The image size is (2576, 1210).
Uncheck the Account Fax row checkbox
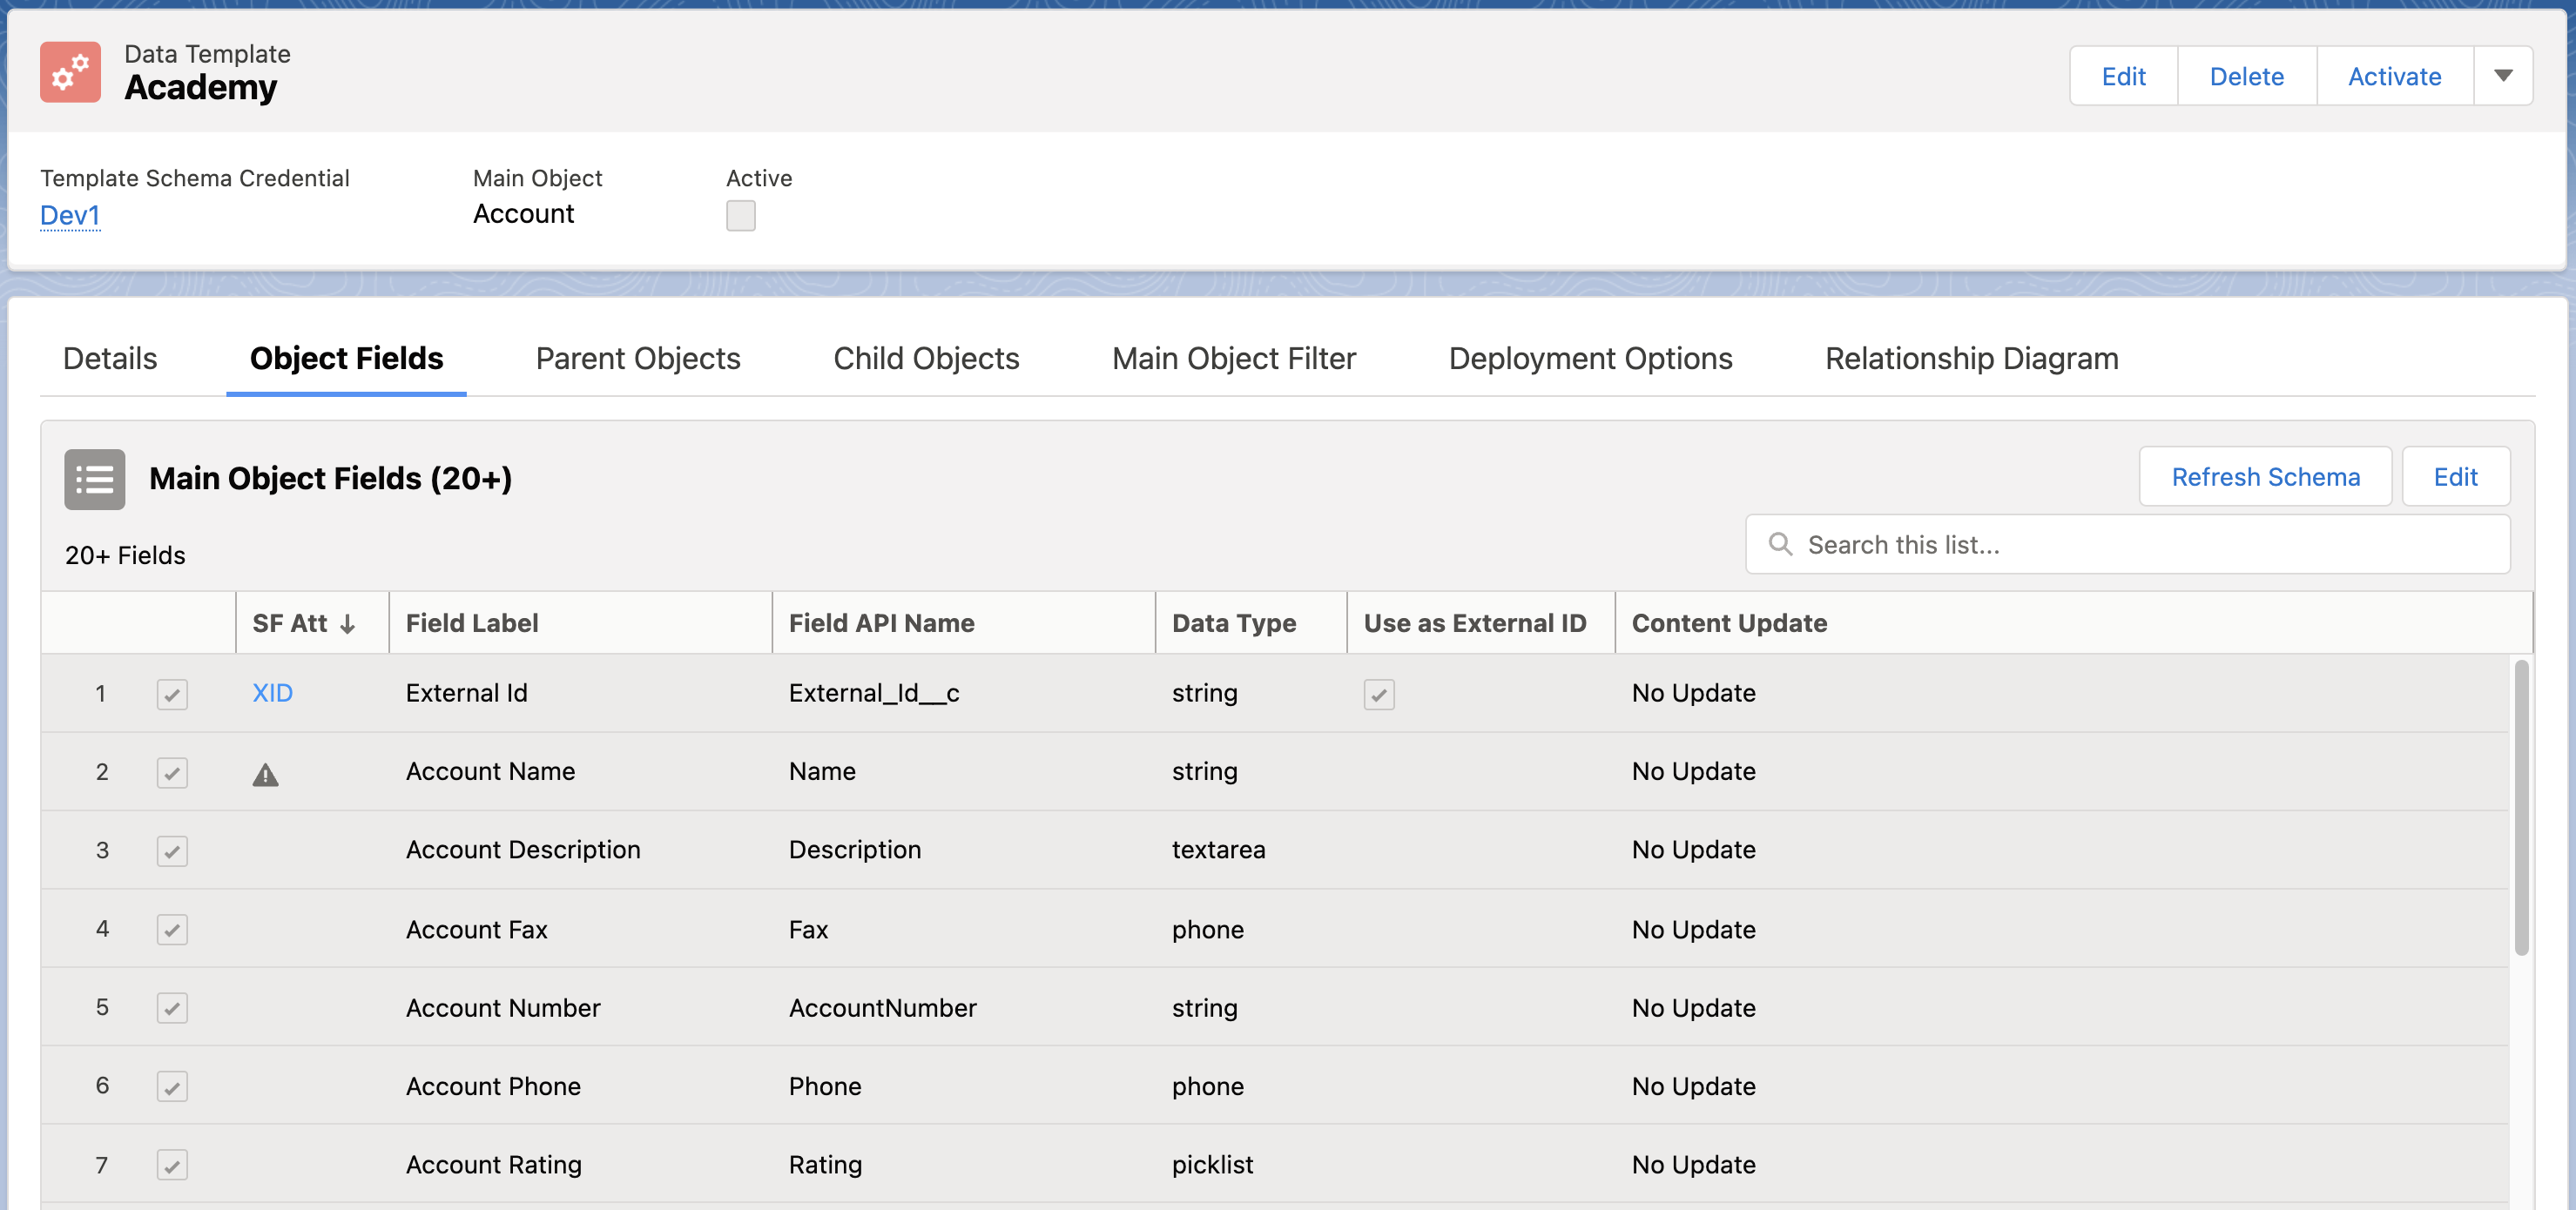(172, 930)
